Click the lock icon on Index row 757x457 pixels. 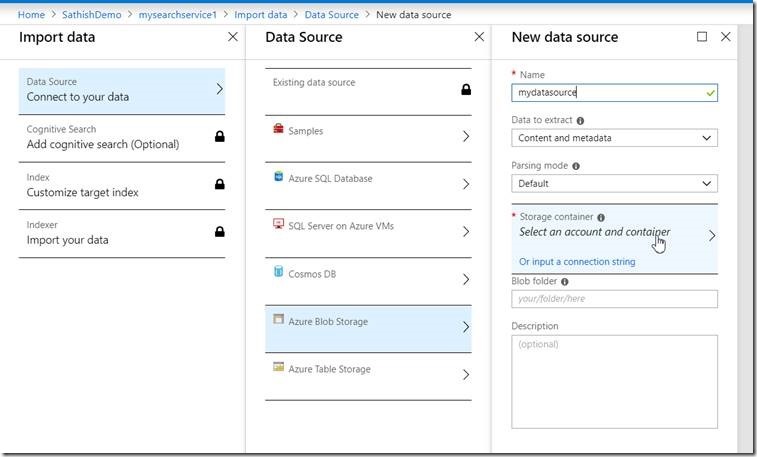coord(220,184)
